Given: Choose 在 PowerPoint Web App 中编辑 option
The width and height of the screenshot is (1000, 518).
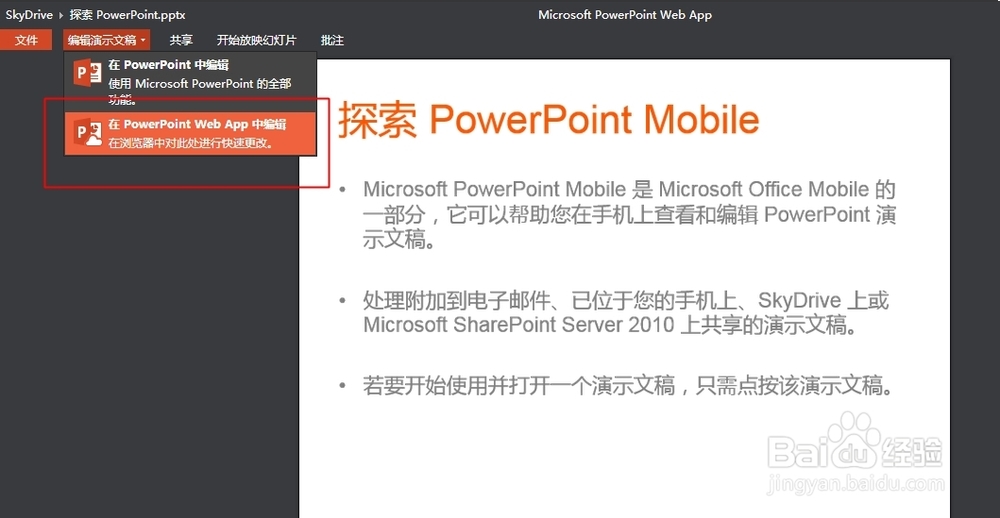Looking at the screenshot, I should (191, 133).
